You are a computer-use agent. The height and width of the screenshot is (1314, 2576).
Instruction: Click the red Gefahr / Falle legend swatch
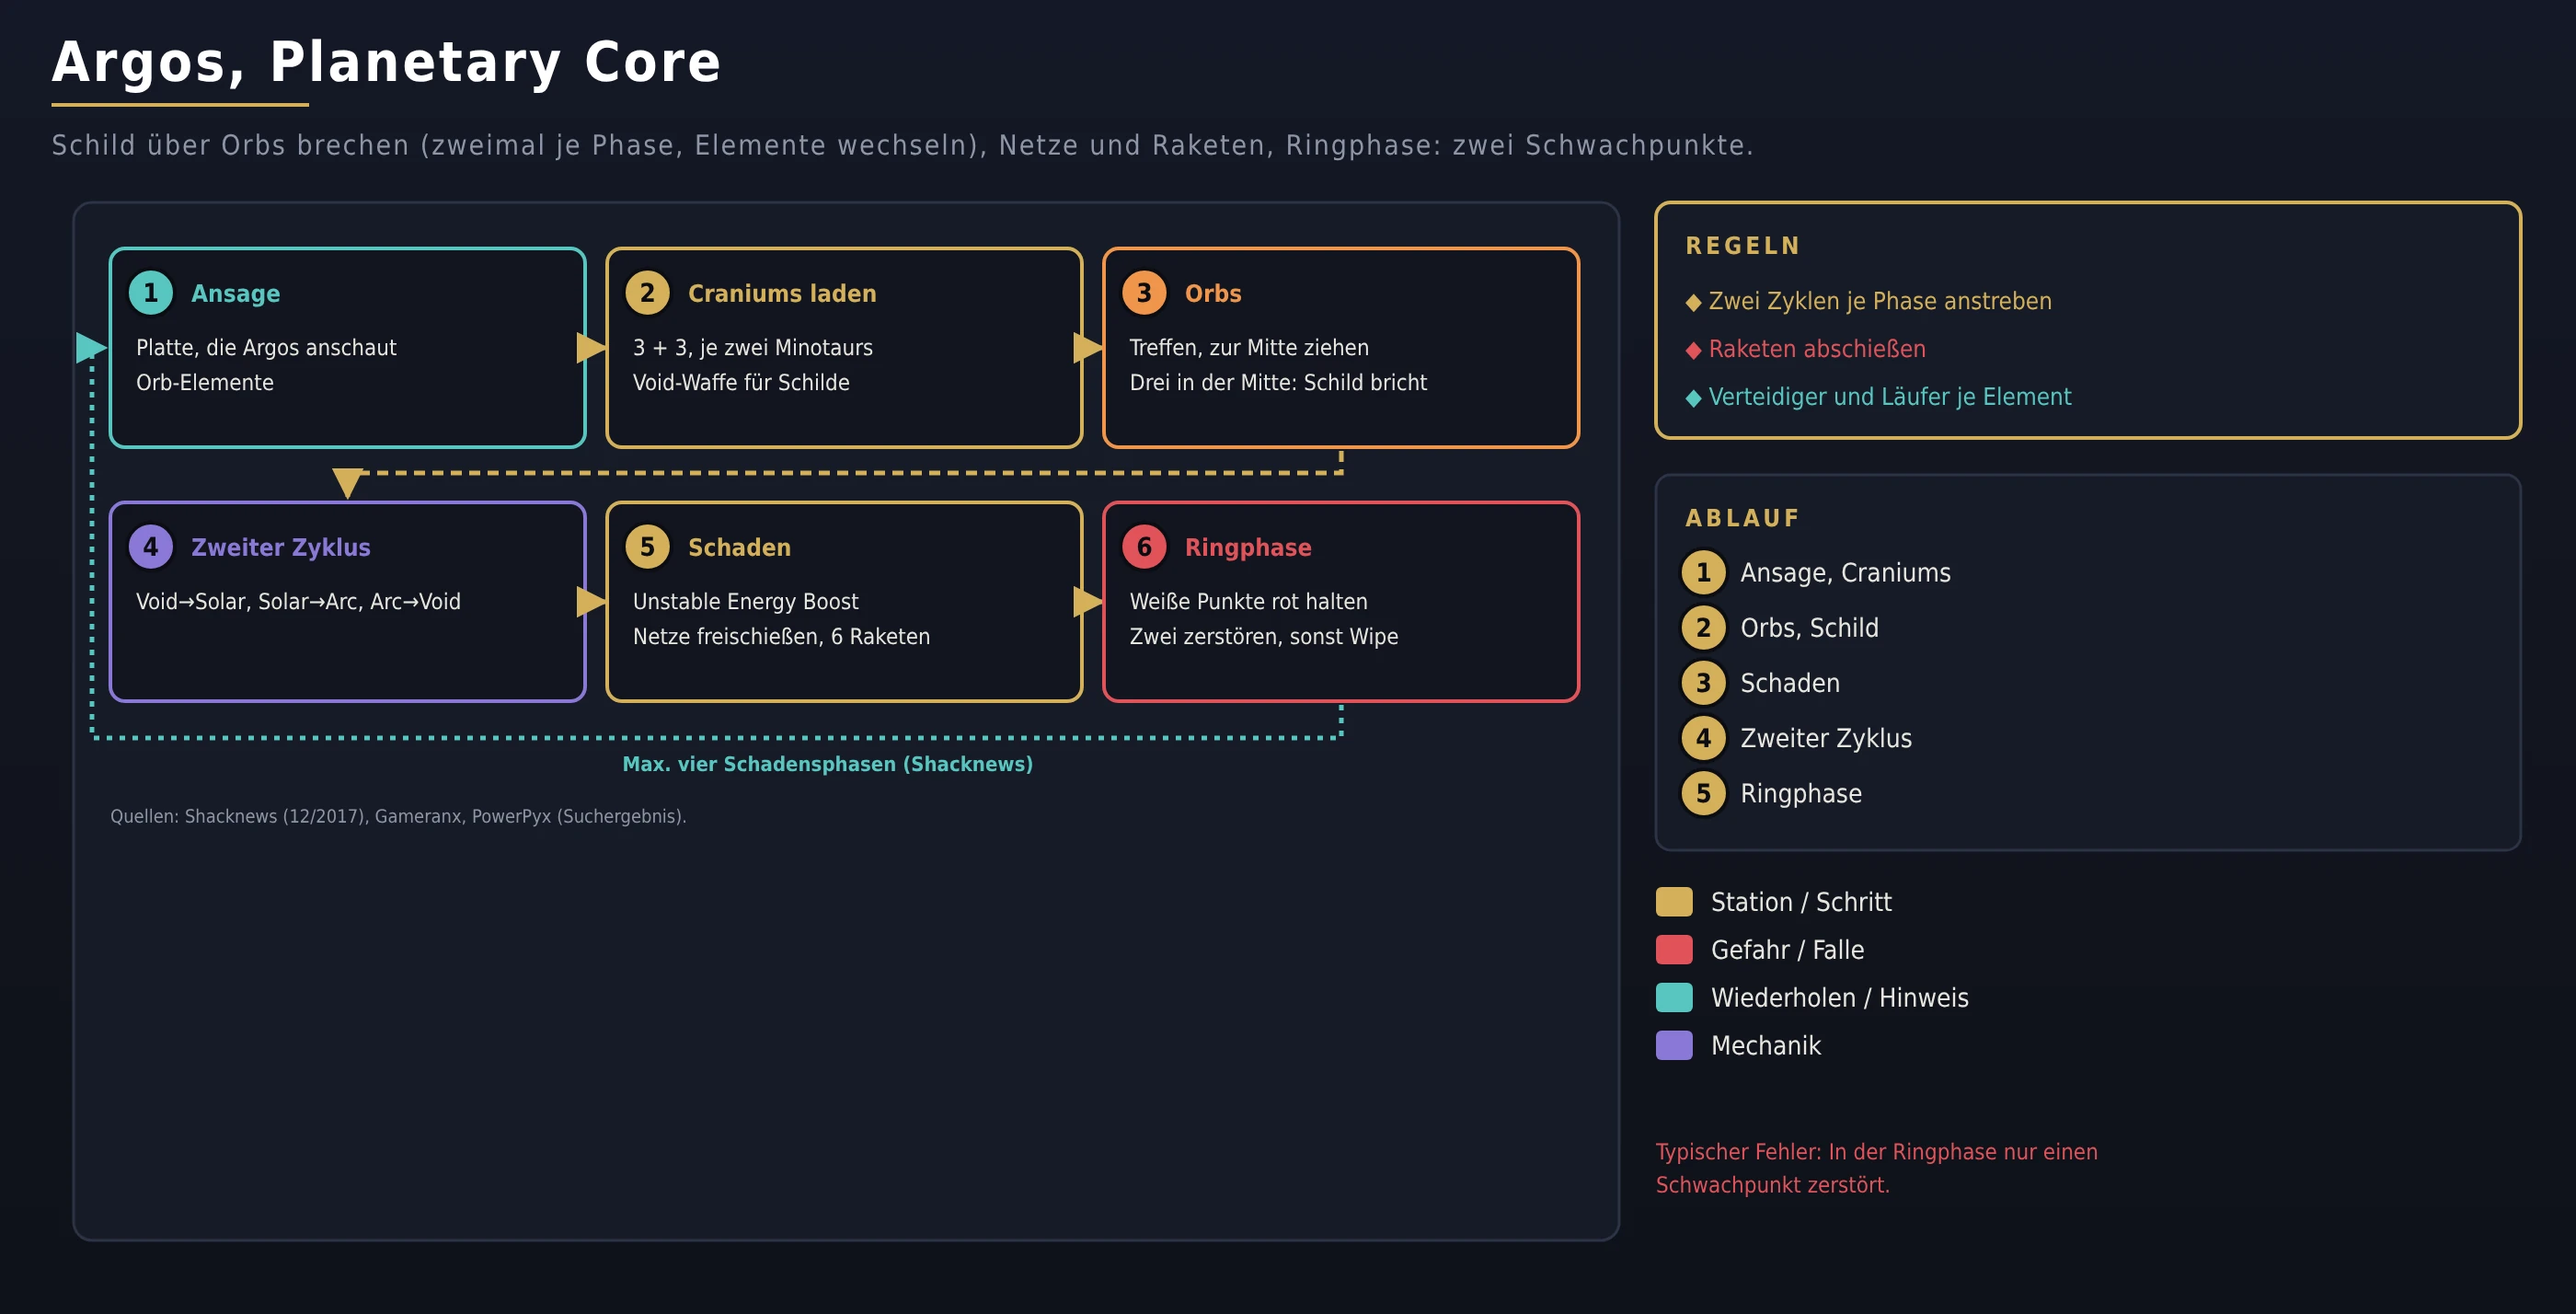[1674, 950]
